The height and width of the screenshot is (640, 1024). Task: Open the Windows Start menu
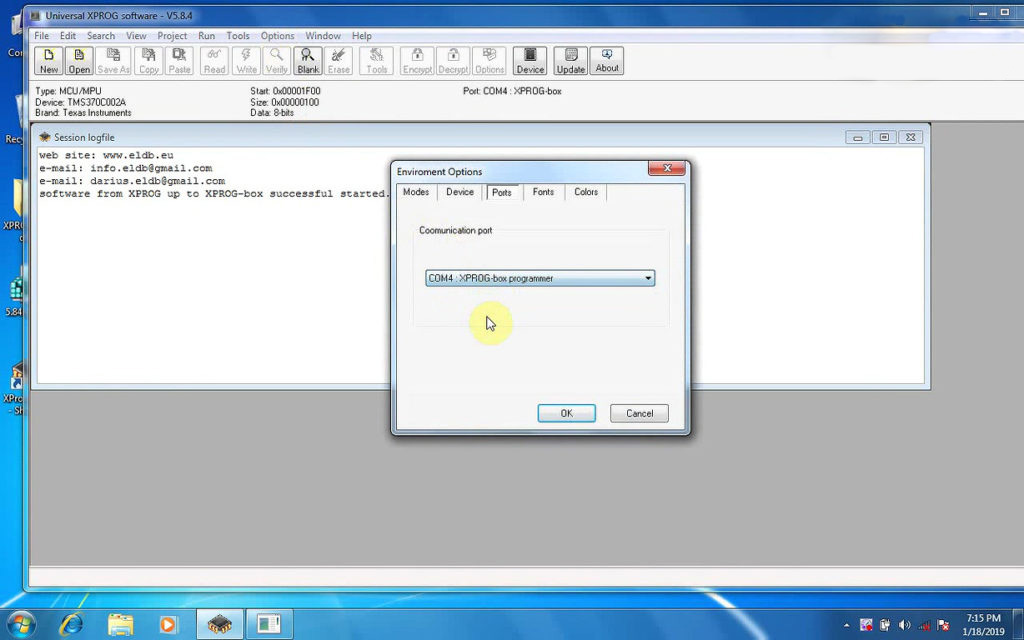click(x=21, y=624)
